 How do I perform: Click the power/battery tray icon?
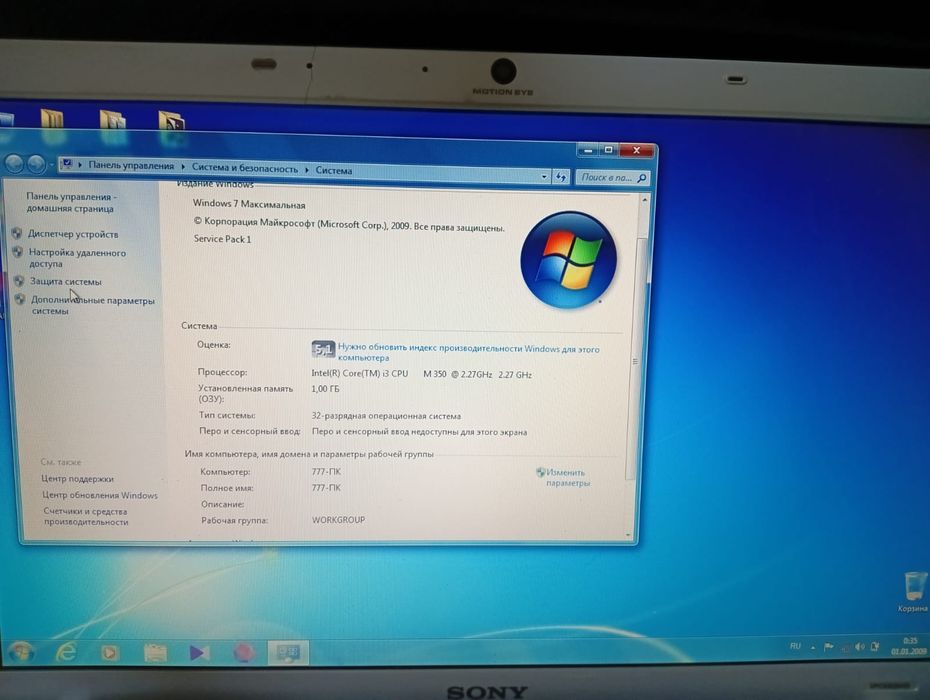(x=874, y=647)
